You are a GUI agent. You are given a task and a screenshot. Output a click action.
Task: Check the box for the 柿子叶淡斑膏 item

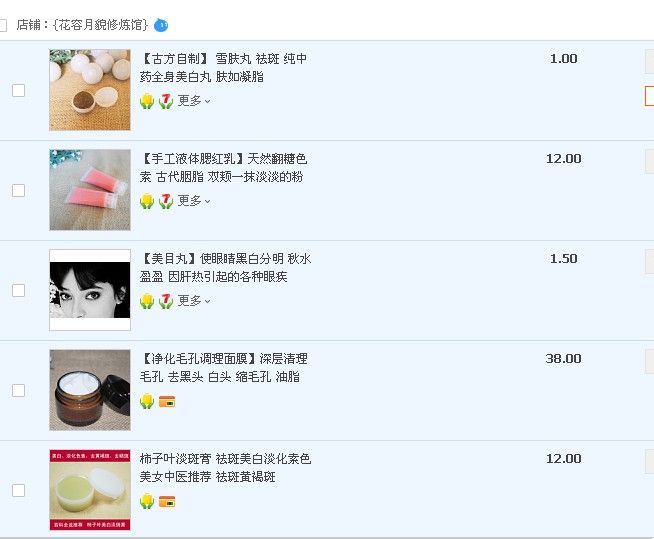point(18,490)
